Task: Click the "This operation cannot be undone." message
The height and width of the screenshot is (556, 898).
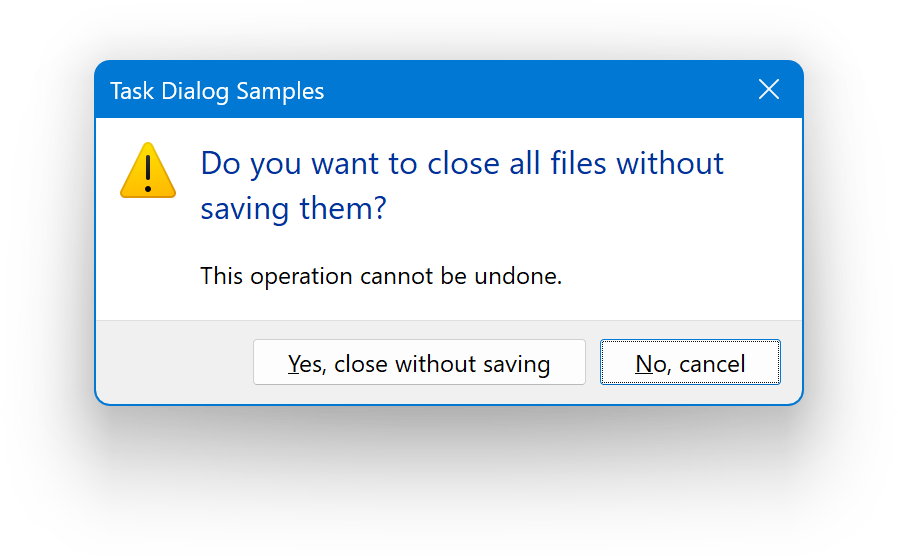Action: tap(381, 276)
